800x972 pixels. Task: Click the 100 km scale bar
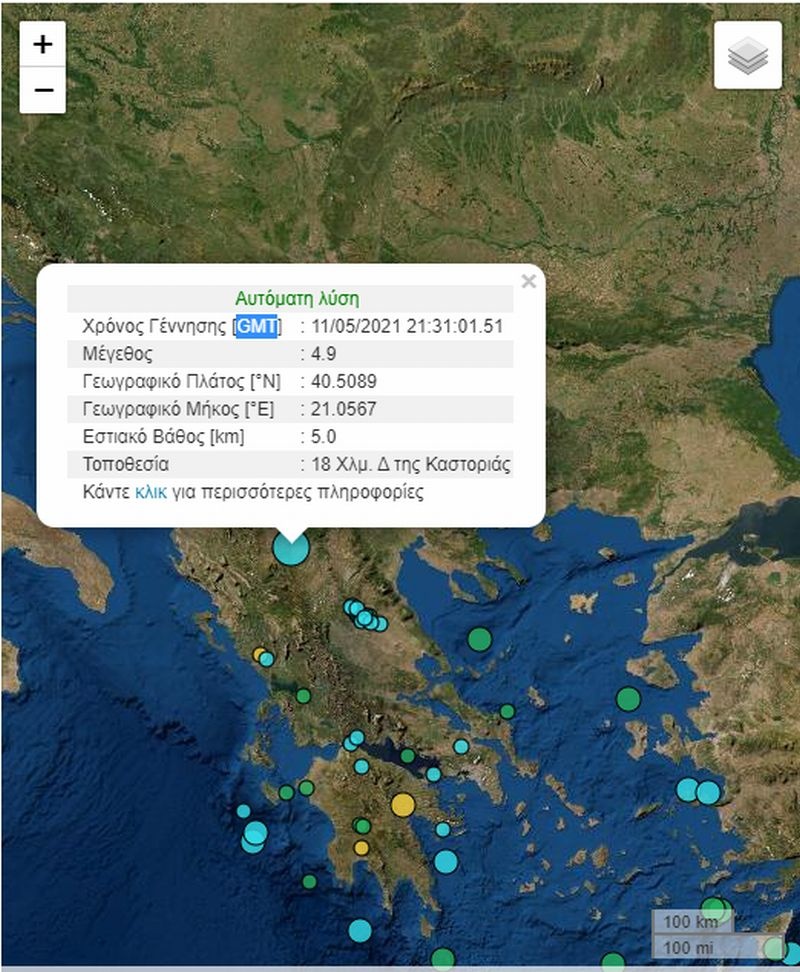coord(686,921)
